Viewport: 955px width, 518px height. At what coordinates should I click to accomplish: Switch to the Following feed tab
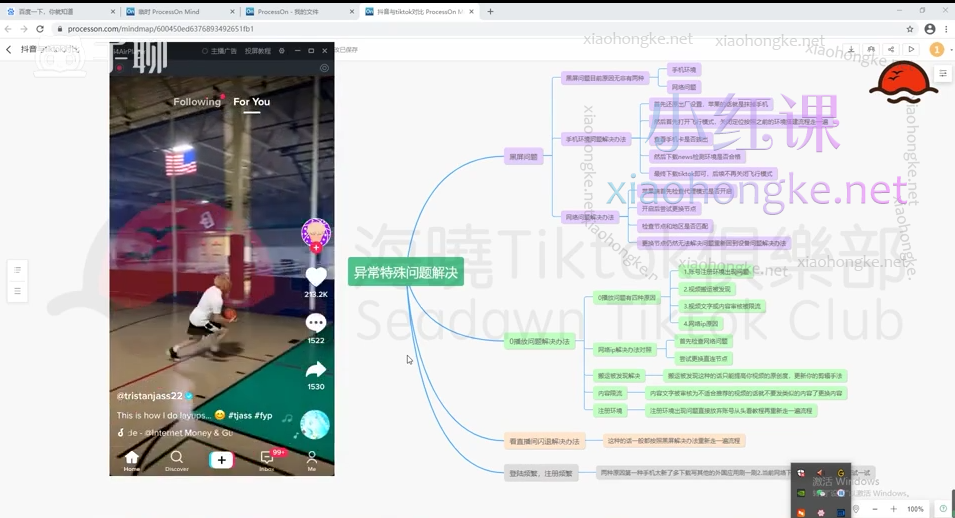point(197,102)
